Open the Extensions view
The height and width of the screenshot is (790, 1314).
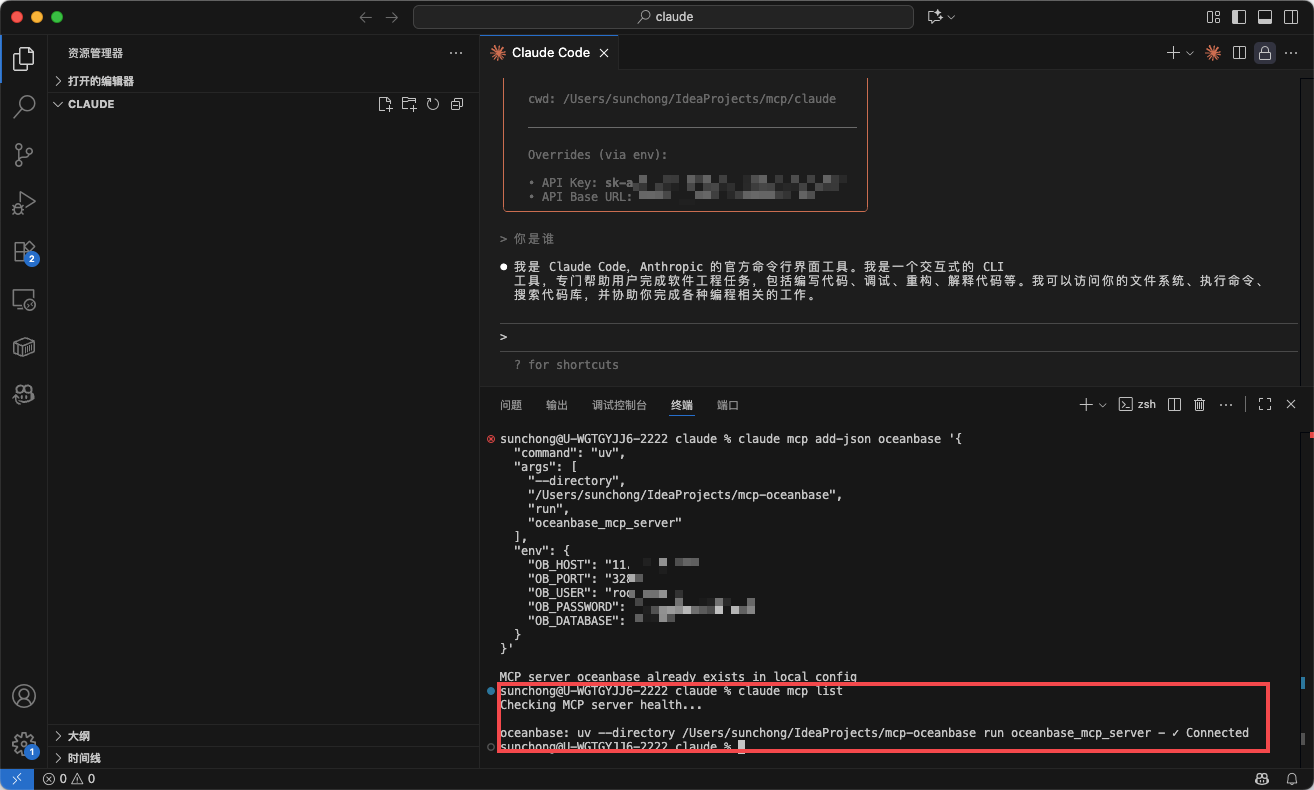tap(24, 252)
